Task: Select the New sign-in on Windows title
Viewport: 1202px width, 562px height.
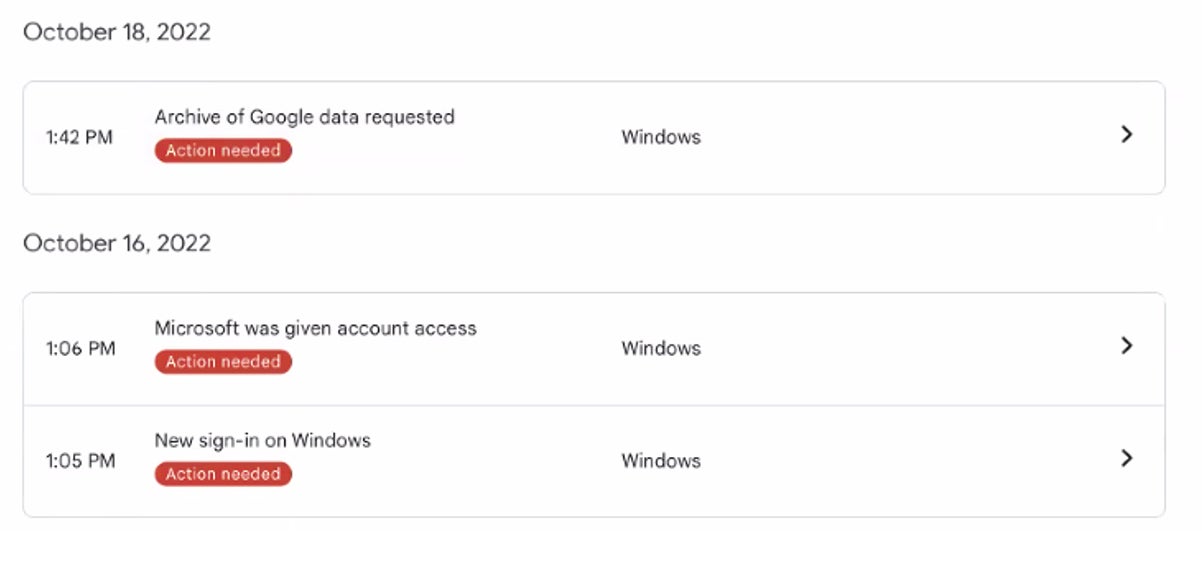Action: [x=262, y=440]
